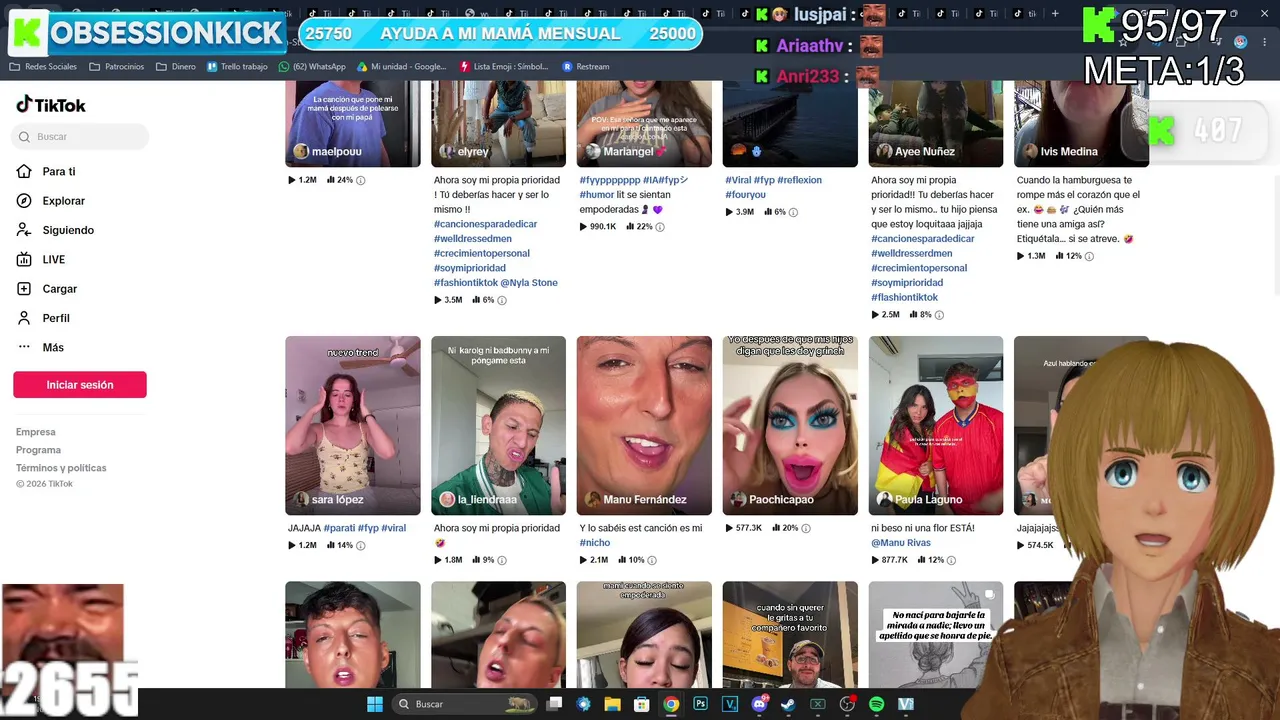Launch Photoshop from the taskbar

[700, 704]
